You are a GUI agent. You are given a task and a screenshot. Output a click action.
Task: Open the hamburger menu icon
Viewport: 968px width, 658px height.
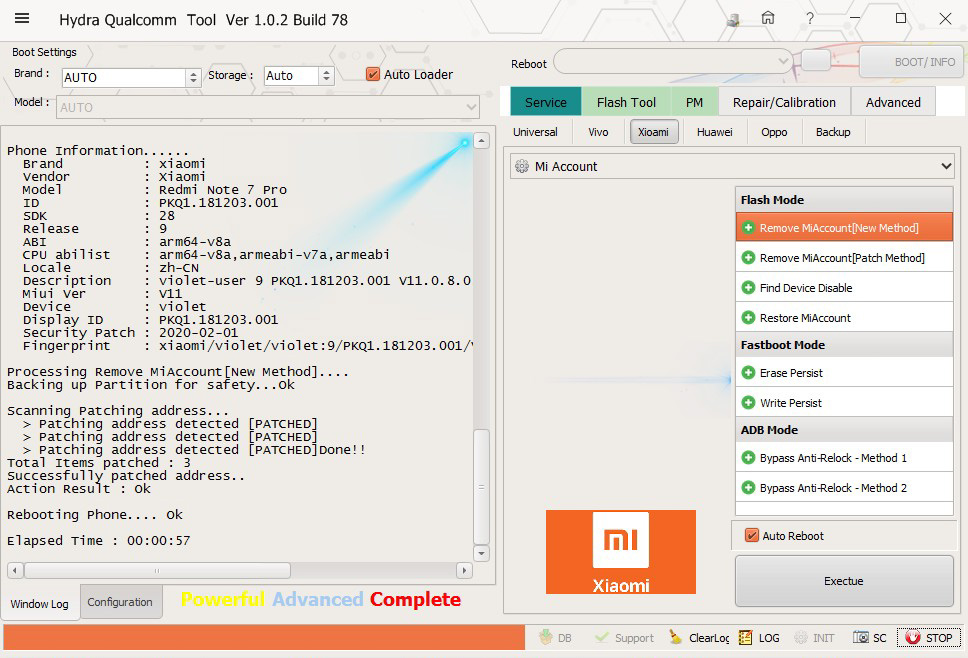tap(22, 19)
